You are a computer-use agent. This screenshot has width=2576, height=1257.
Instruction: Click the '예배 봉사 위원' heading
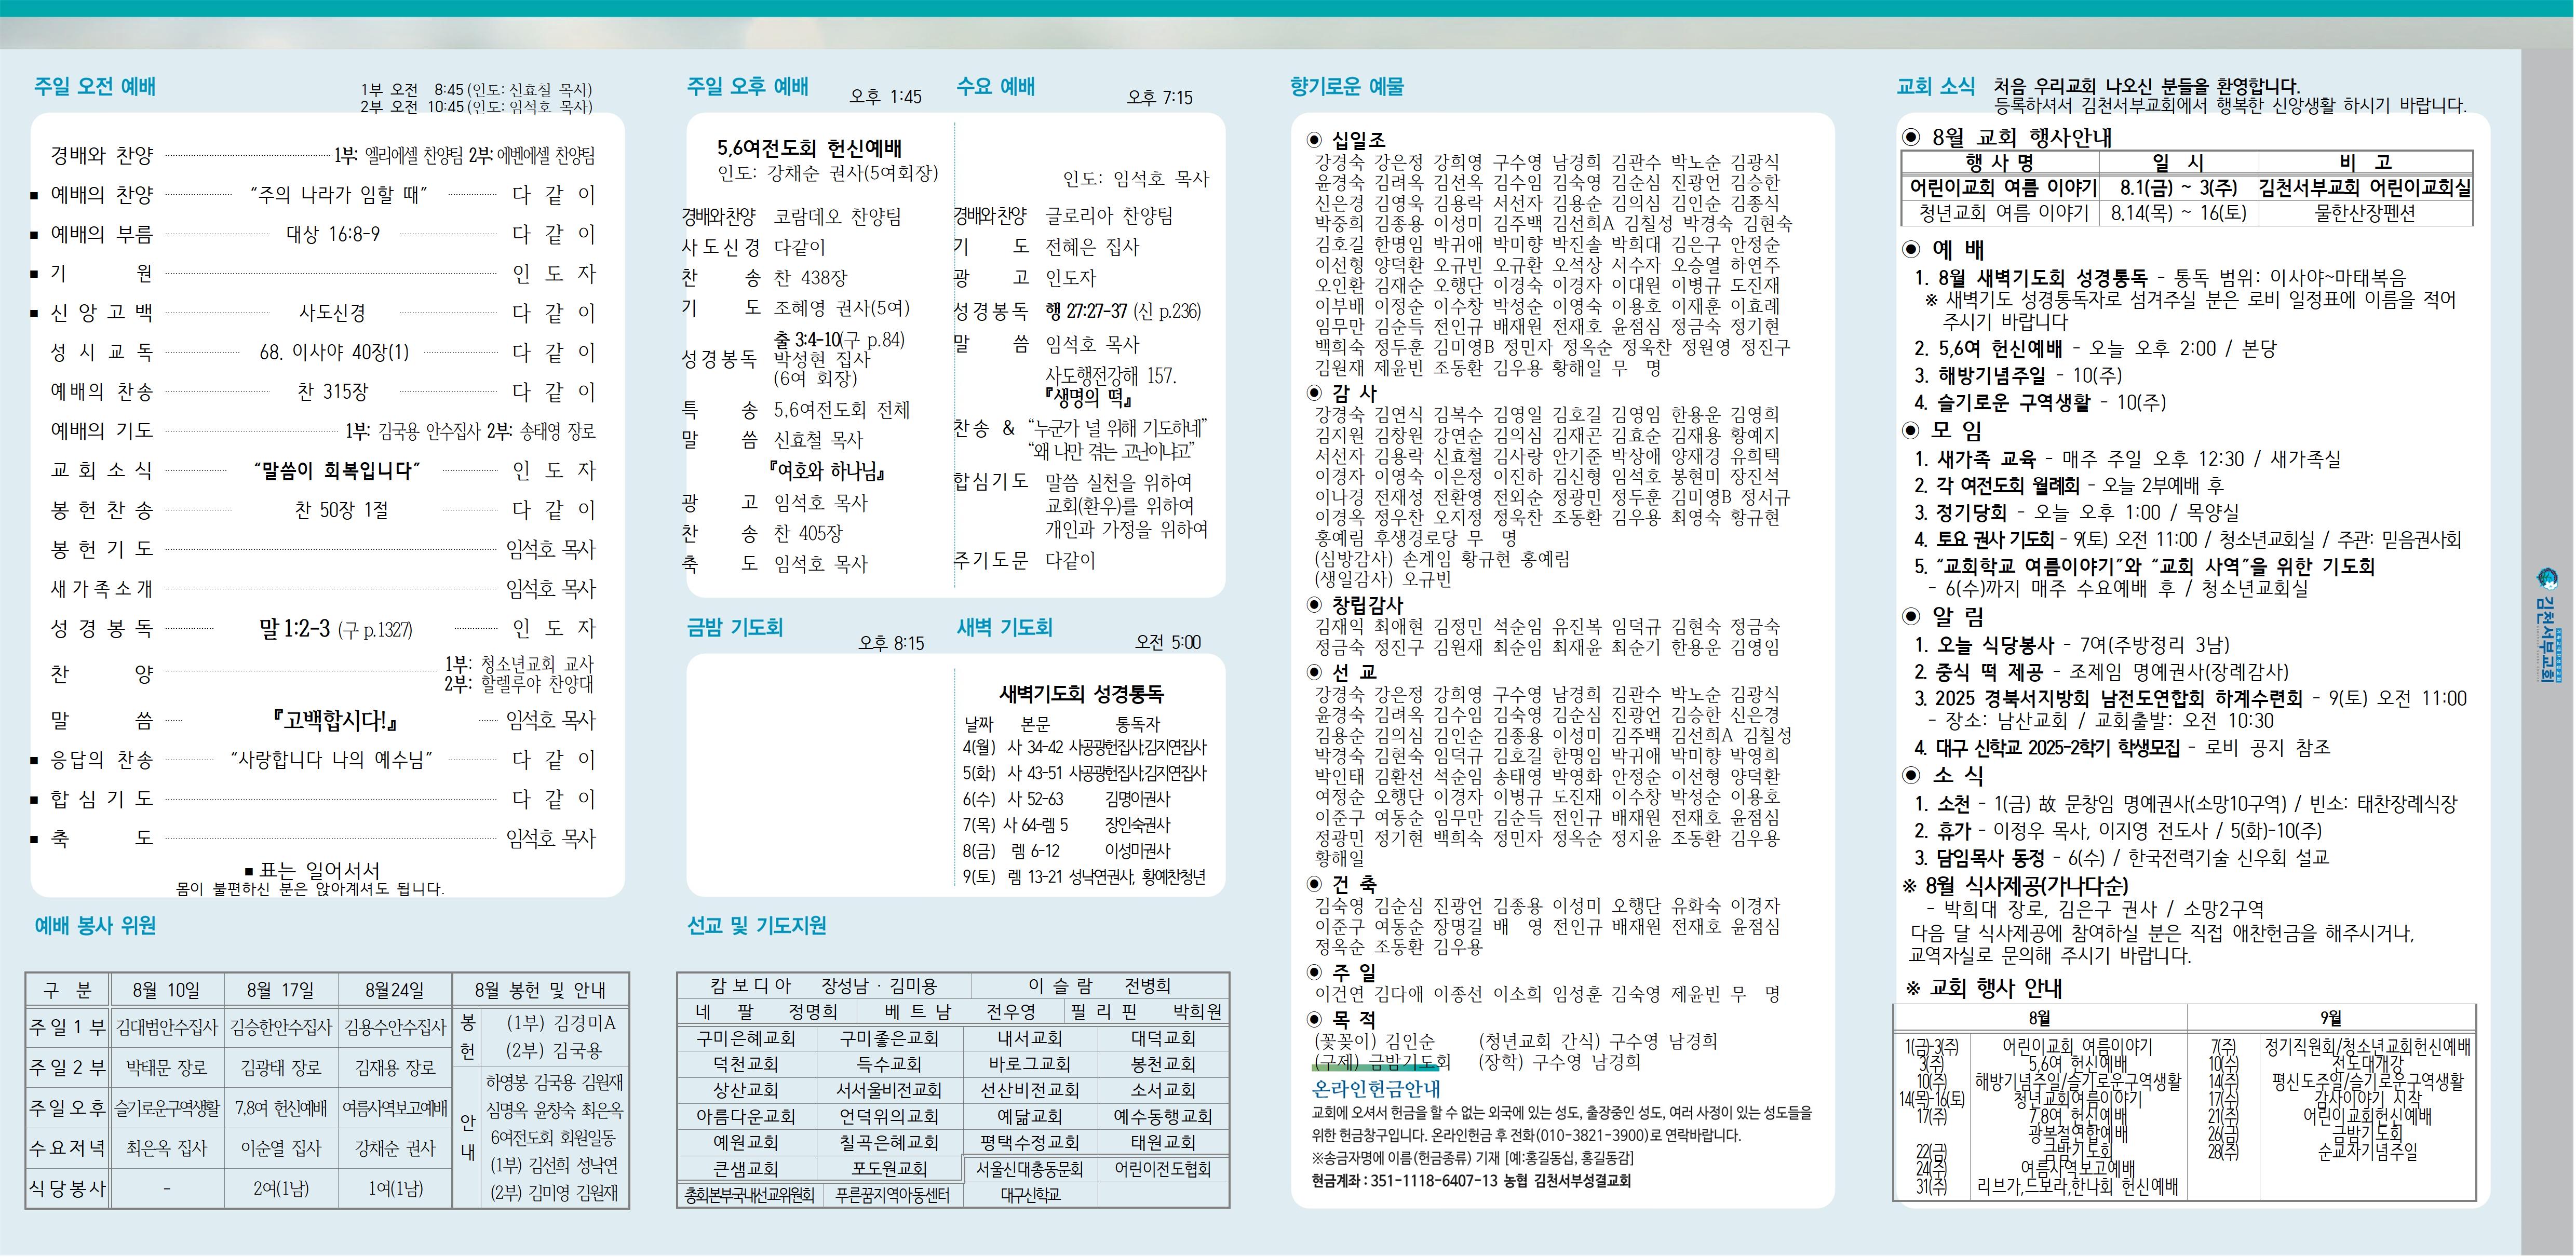point(95,925)
